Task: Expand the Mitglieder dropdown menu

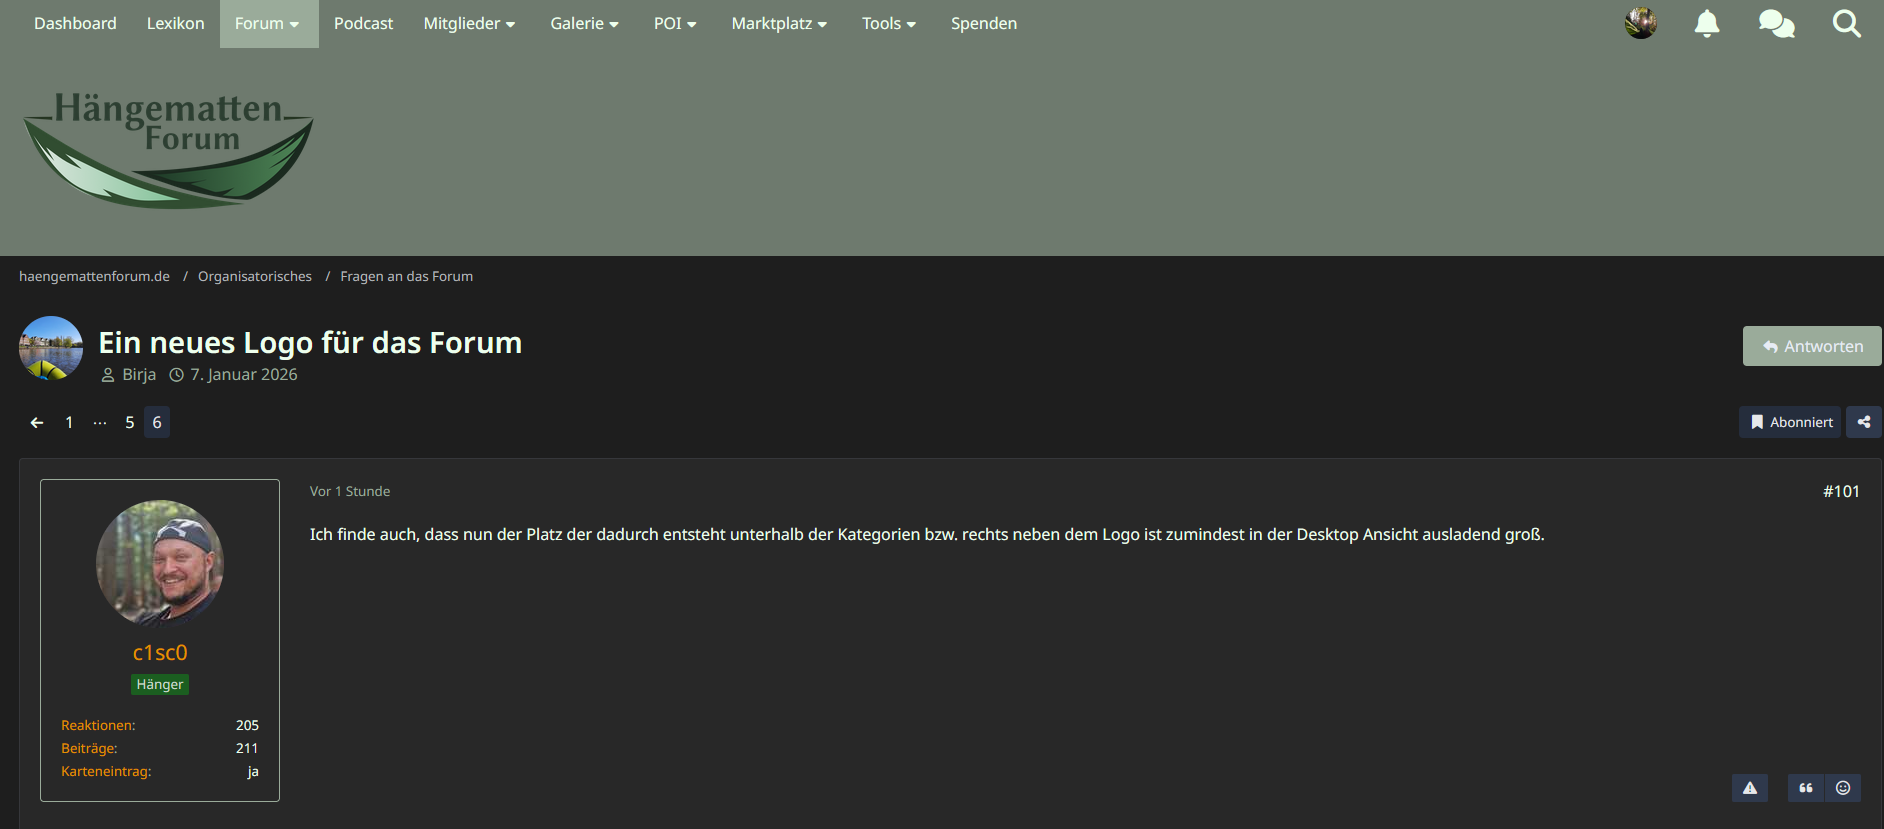Action: pyautogui.click(x=469, y=24)
